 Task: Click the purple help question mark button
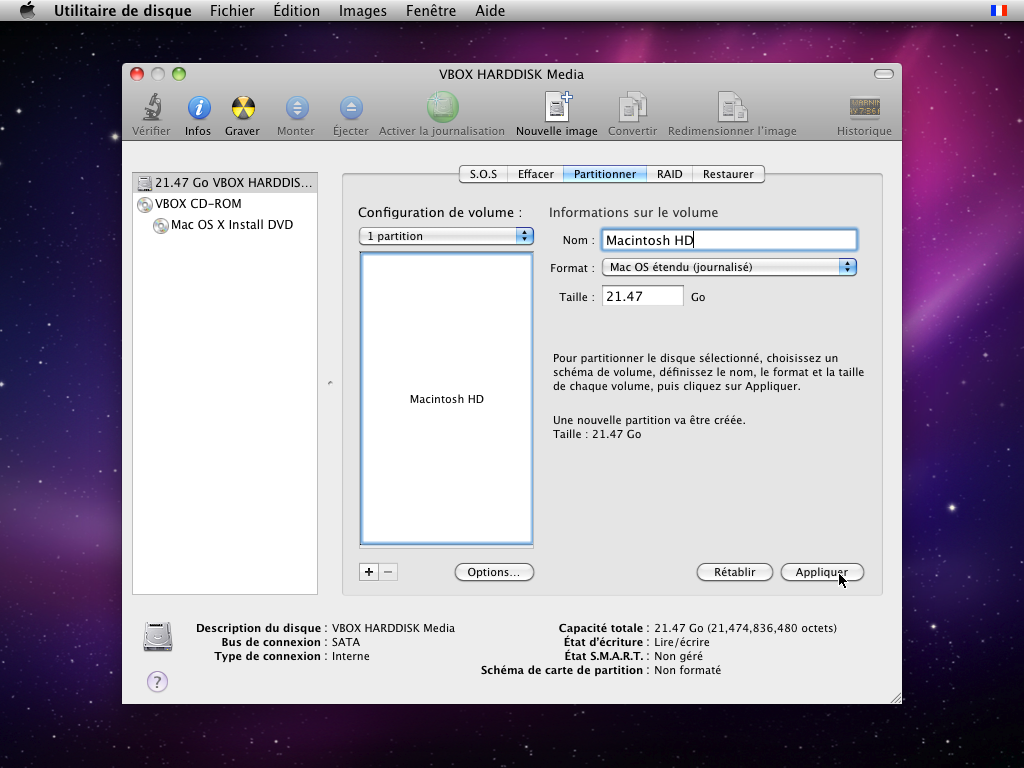[157, 681]
